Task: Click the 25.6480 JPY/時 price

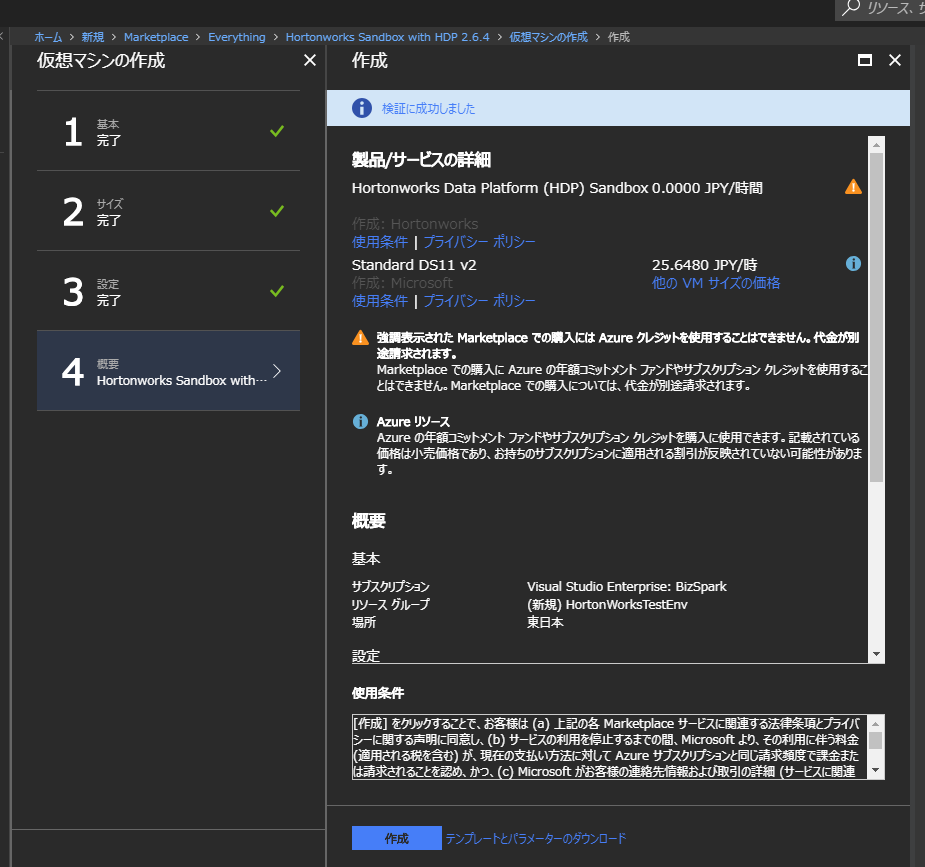Action: 704,265
